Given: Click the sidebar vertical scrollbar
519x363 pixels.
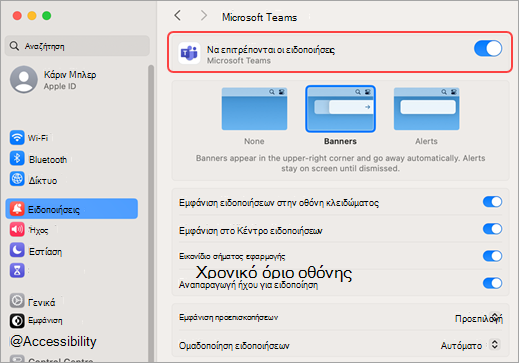Looking at the screenshot, I should pos(151,213).
